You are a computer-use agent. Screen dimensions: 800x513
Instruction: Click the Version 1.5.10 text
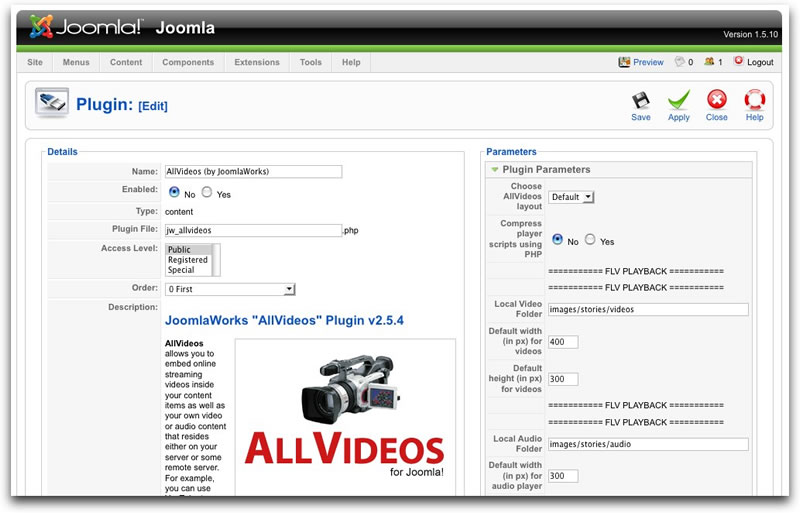(x=751, y=35)
